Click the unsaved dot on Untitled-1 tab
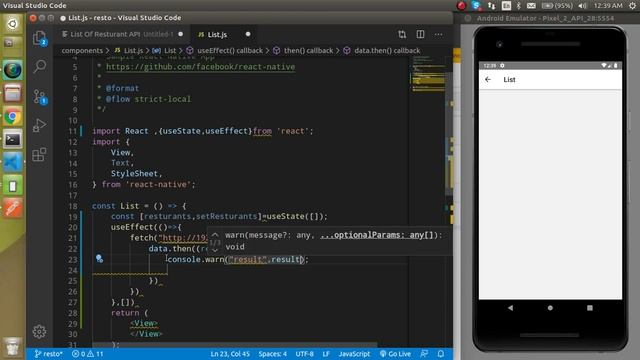 click(180, 34)
